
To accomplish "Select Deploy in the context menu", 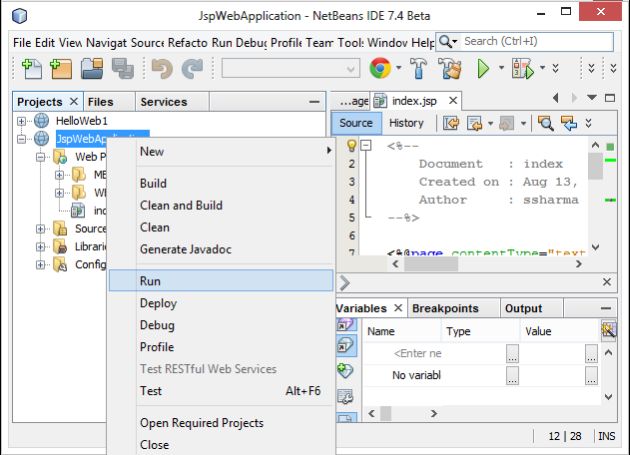I will coord(221,303).
